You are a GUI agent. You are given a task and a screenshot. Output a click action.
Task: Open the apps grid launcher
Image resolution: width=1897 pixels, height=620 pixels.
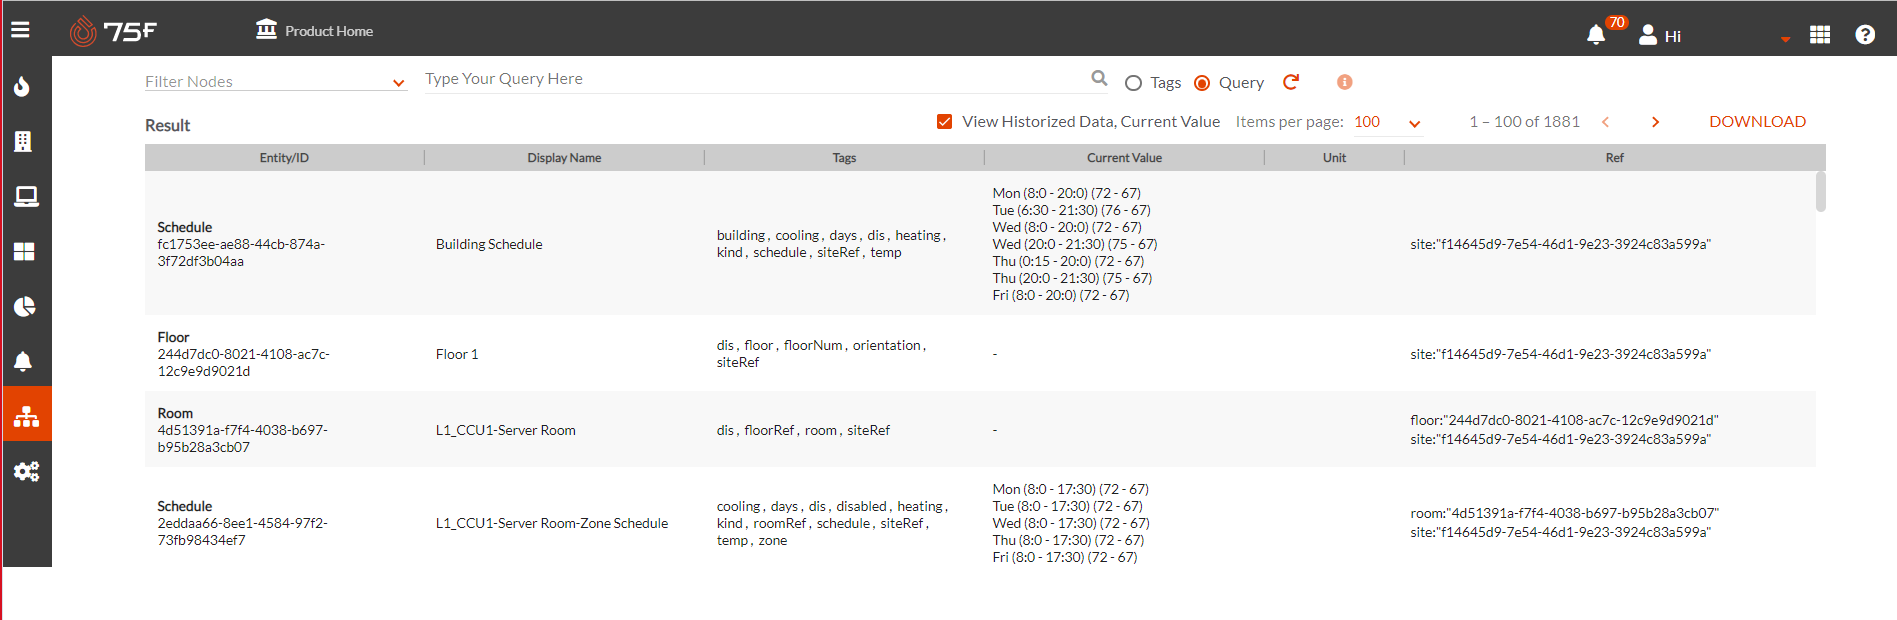pyautogui.click(x=1820, y=35)
